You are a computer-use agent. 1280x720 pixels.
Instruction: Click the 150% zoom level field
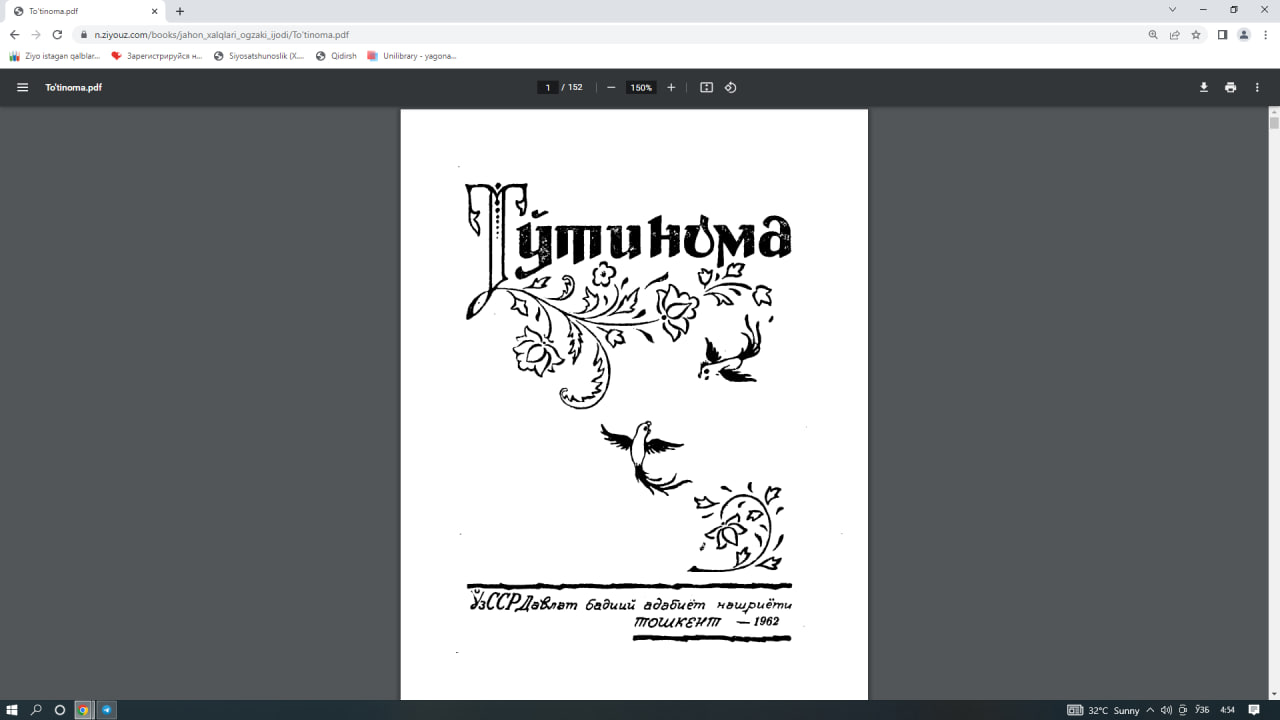click(640, 87)
